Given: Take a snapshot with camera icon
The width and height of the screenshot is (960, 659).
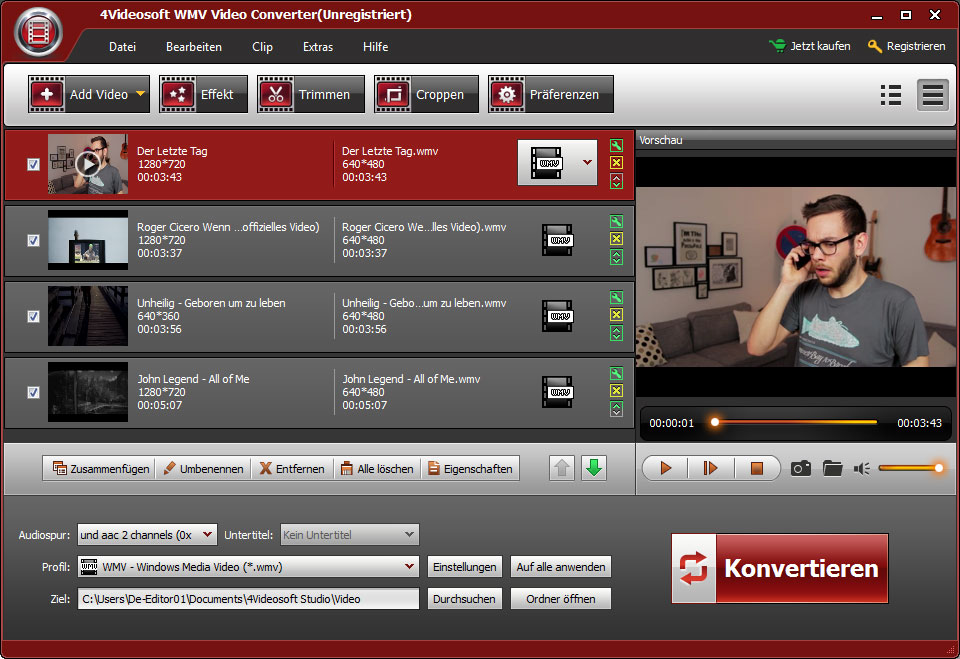Looking at the screenshot, I should 801,469.
